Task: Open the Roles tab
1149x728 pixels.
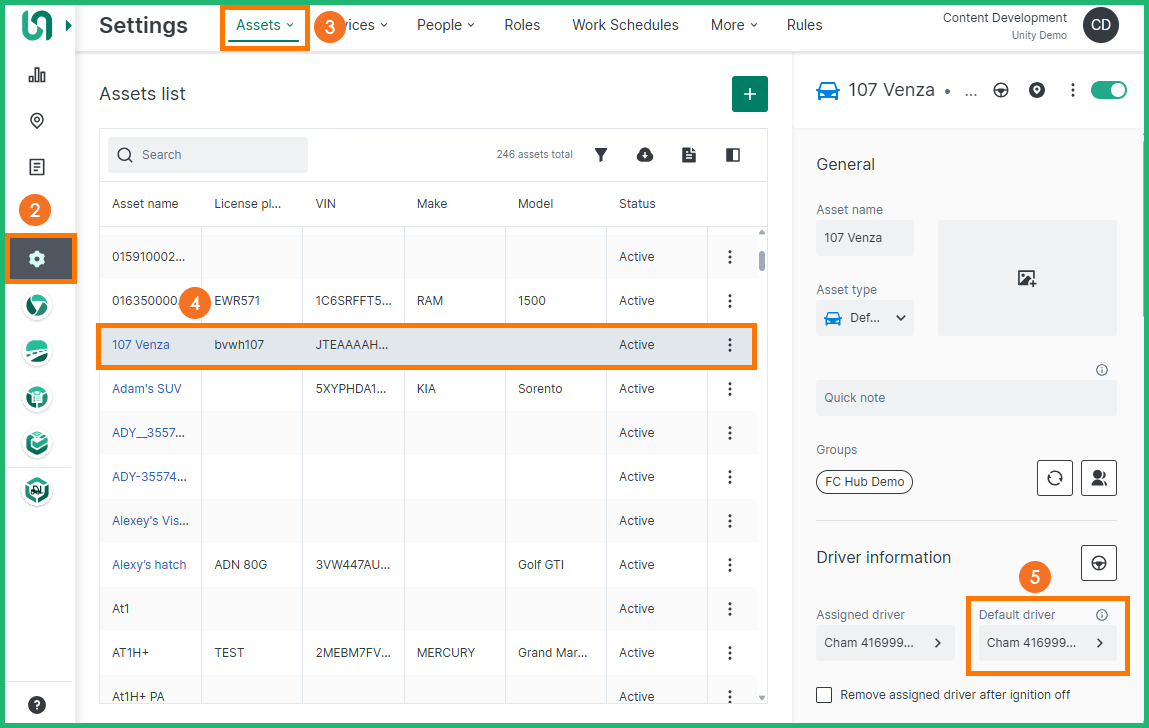Action: pyautogui.click(x=522, y=25)
